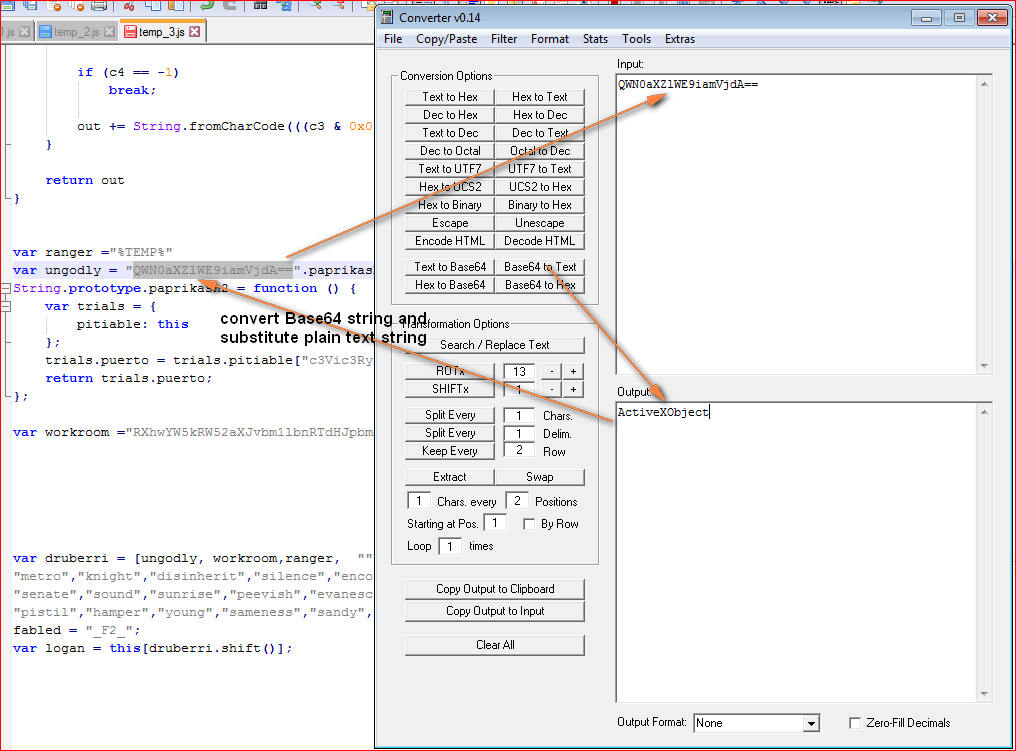1016x751 pixels.
Task: Click Copy Output to Clipboard
Action: point(494,589)
